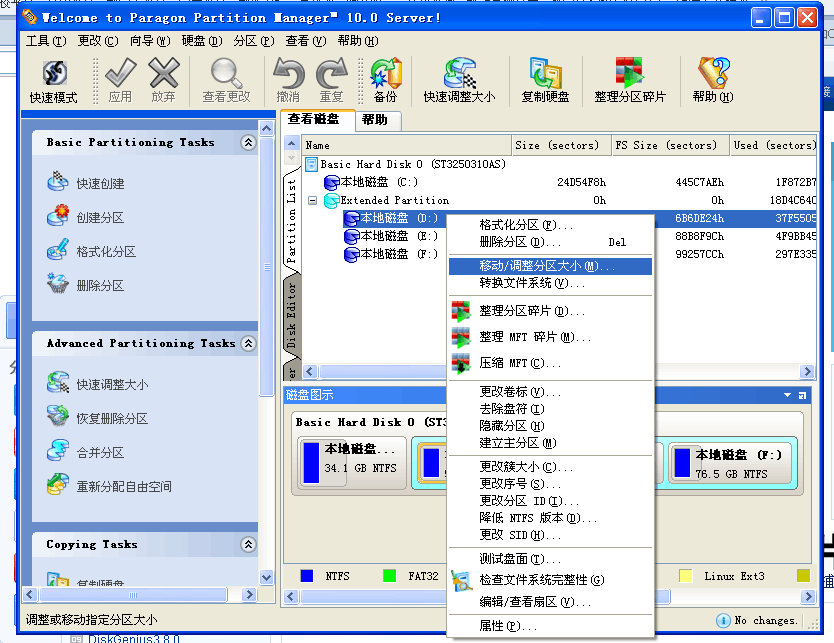834x643 pixels.
Task: Click 创建分区 task in sidebar
Action: 100,218
